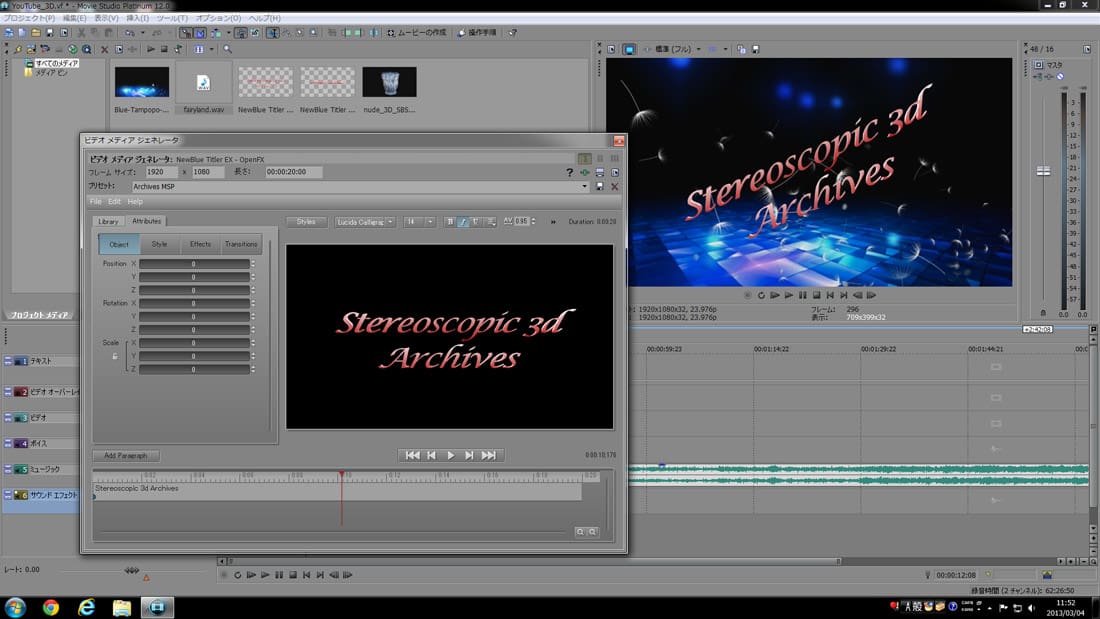
Task: Click the Add Paragraph button
Action: (x=126, y=455)
